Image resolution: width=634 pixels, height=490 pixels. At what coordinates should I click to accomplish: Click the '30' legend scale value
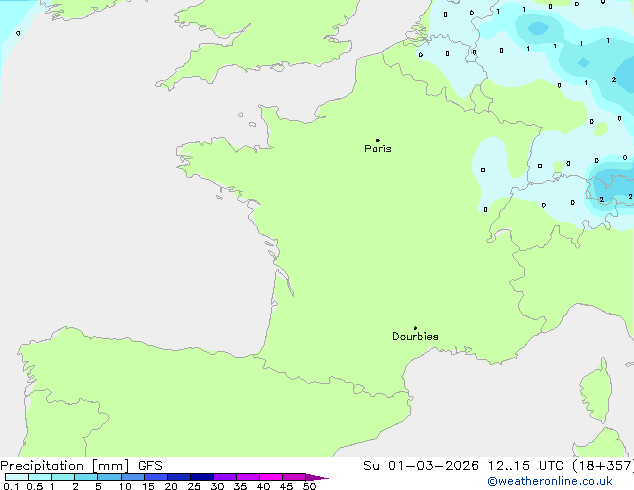coord(217,486)
